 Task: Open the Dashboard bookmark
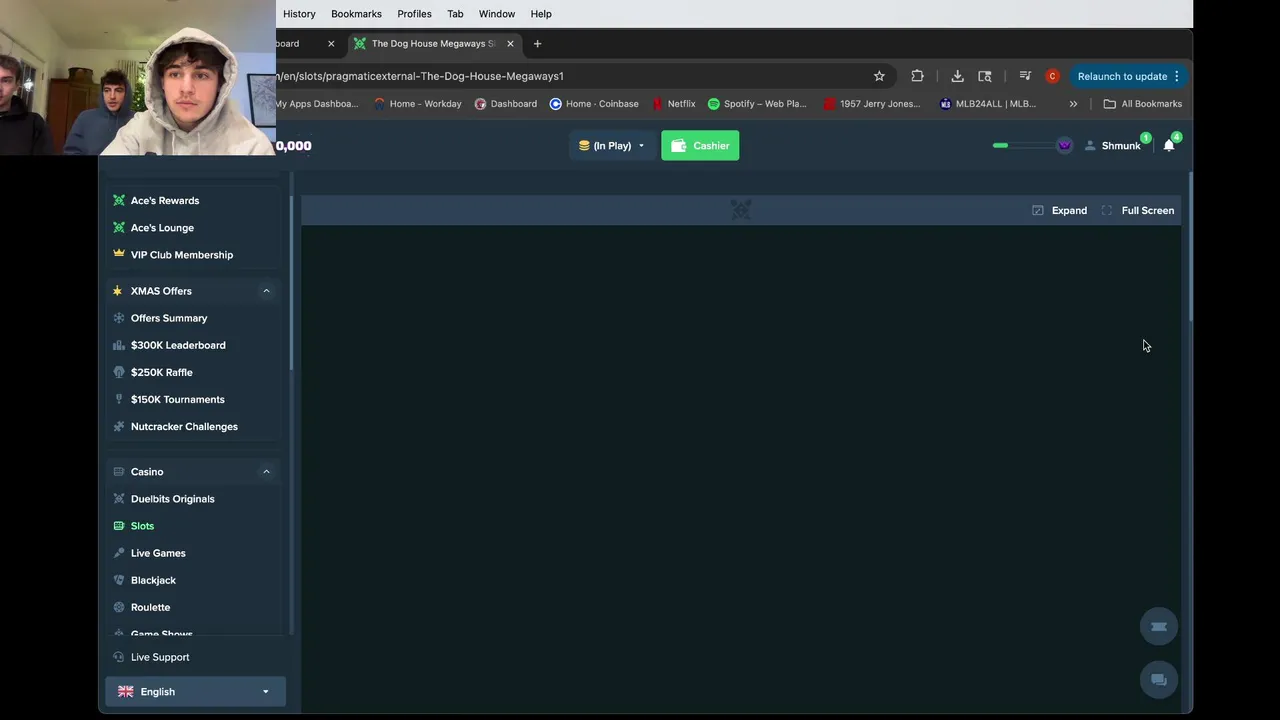point(506,104)
